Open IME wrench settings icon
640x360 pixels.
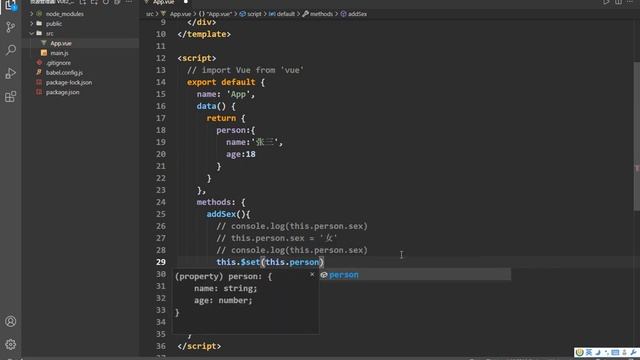pos(633,352)
